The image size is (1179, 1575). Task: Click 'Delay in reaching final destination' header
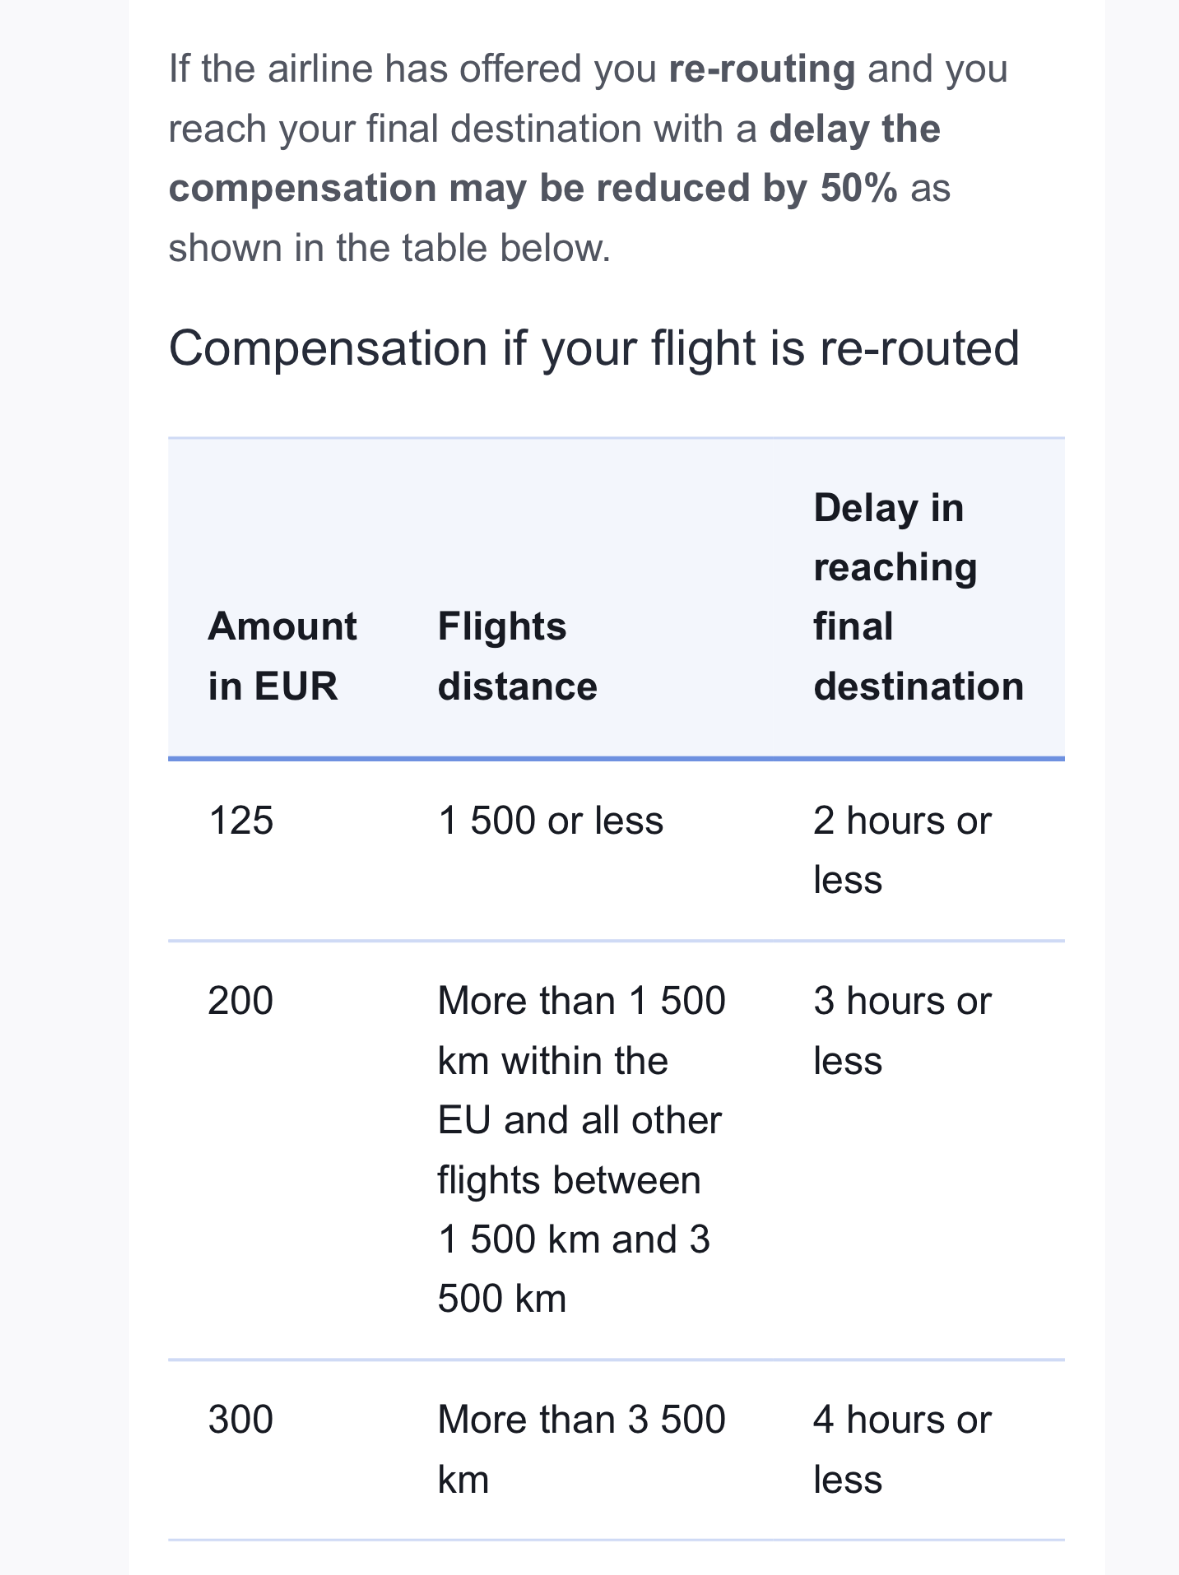[918, 597]
